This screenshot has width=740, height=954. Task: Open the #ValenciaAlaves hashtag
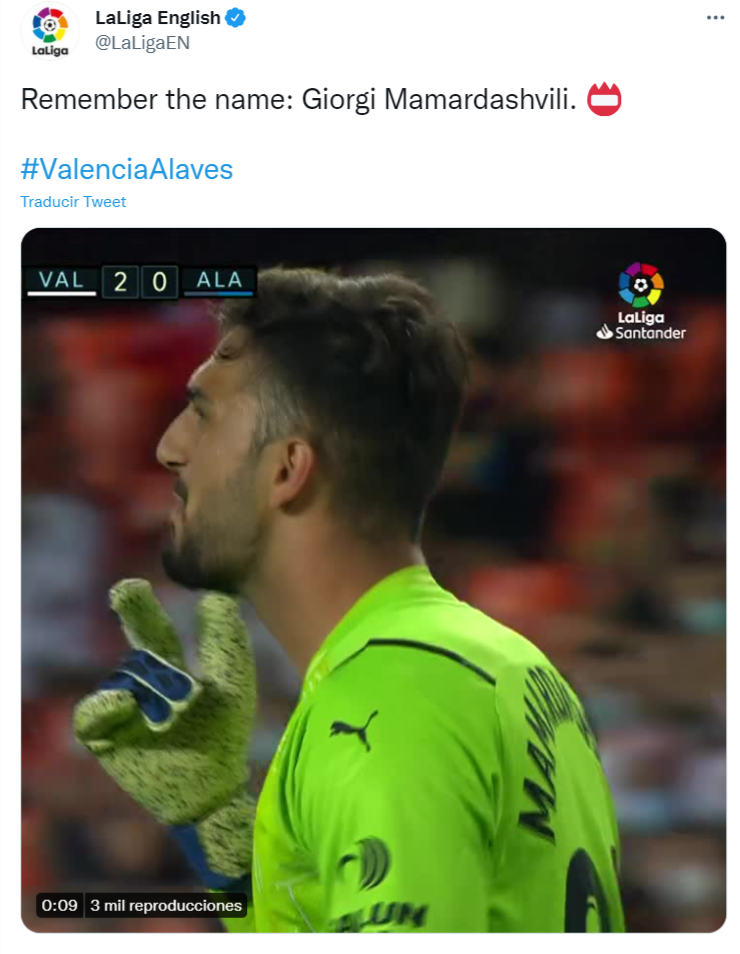click(127, 169)
